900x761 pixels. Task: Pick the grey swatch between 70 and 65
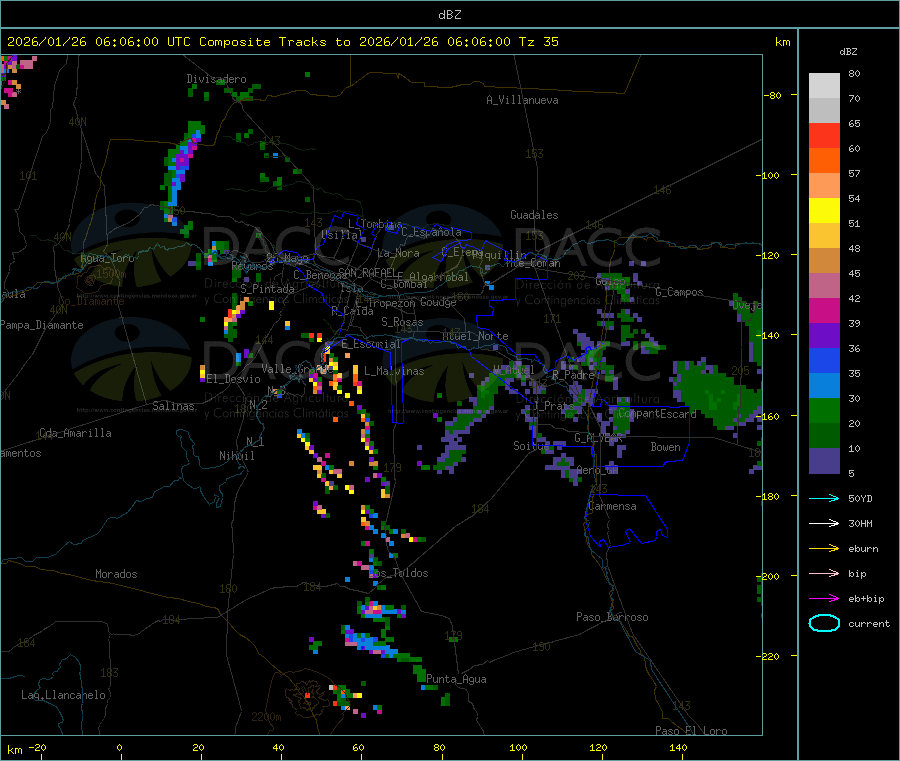824,111
